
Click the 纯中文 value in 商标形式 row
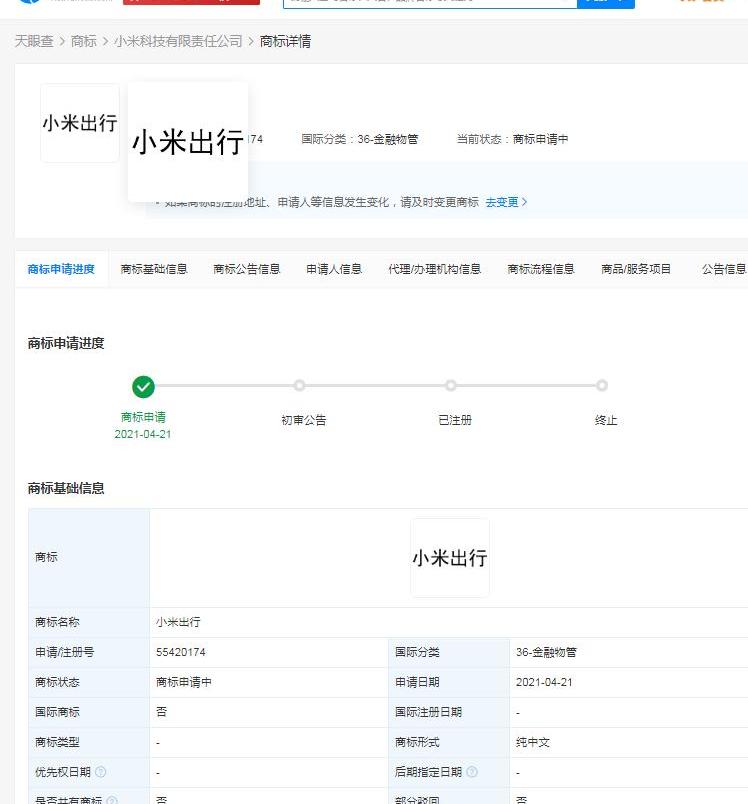click(533, 742)
